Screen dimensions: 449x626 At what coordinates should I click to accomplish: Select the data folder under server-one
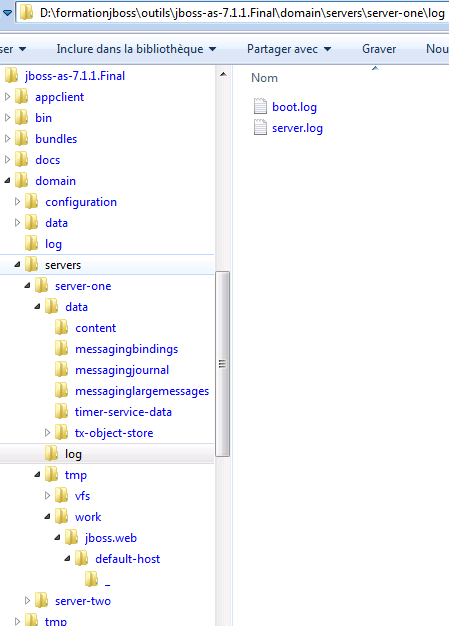tap(76, 307)
